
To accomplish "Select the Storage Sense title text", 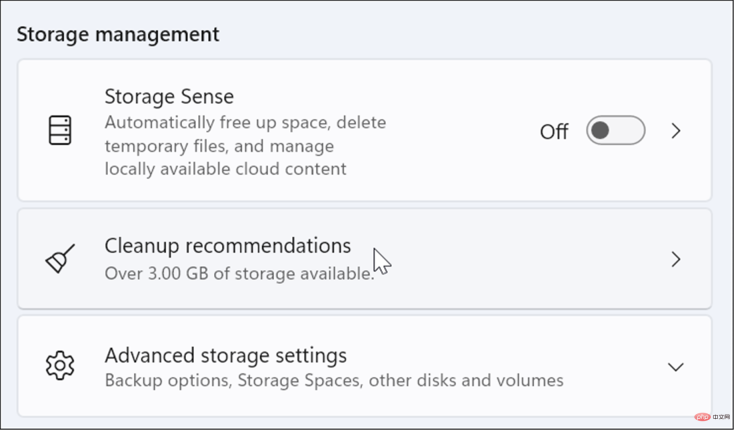I will [169, 97].
